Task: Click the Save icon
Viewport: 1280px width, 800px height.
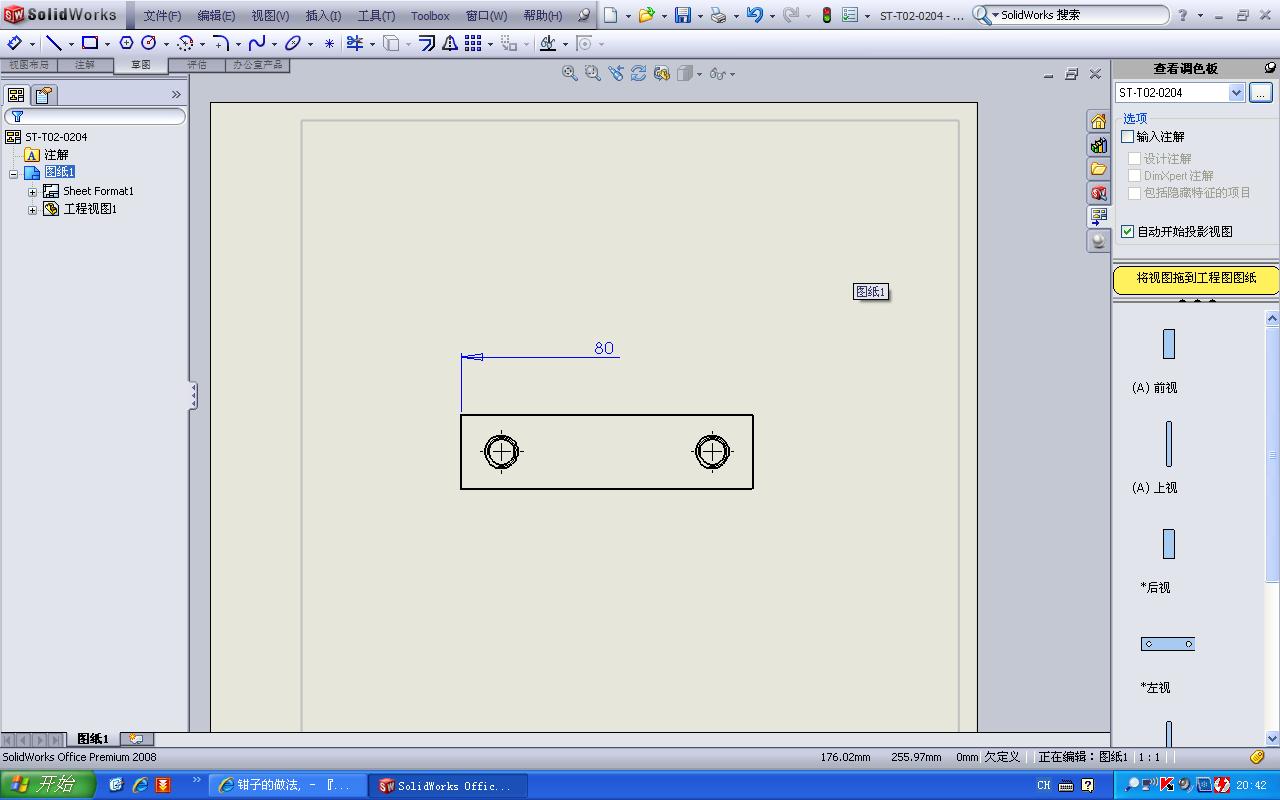Action: click(x=683, y=15)
